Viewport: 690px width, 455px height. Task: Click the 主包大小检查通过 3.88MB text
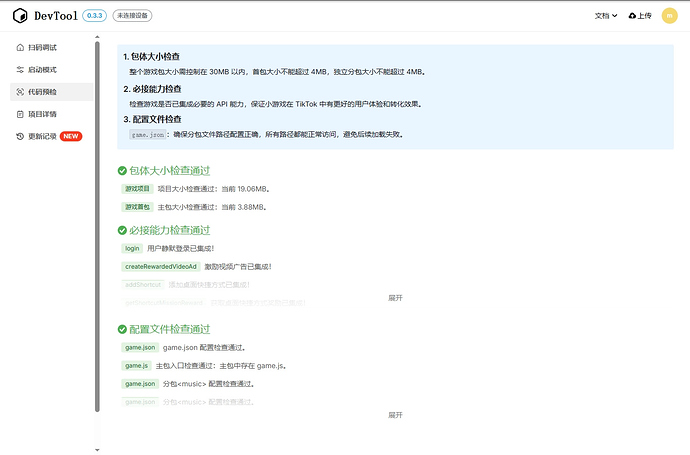(212, 207)
